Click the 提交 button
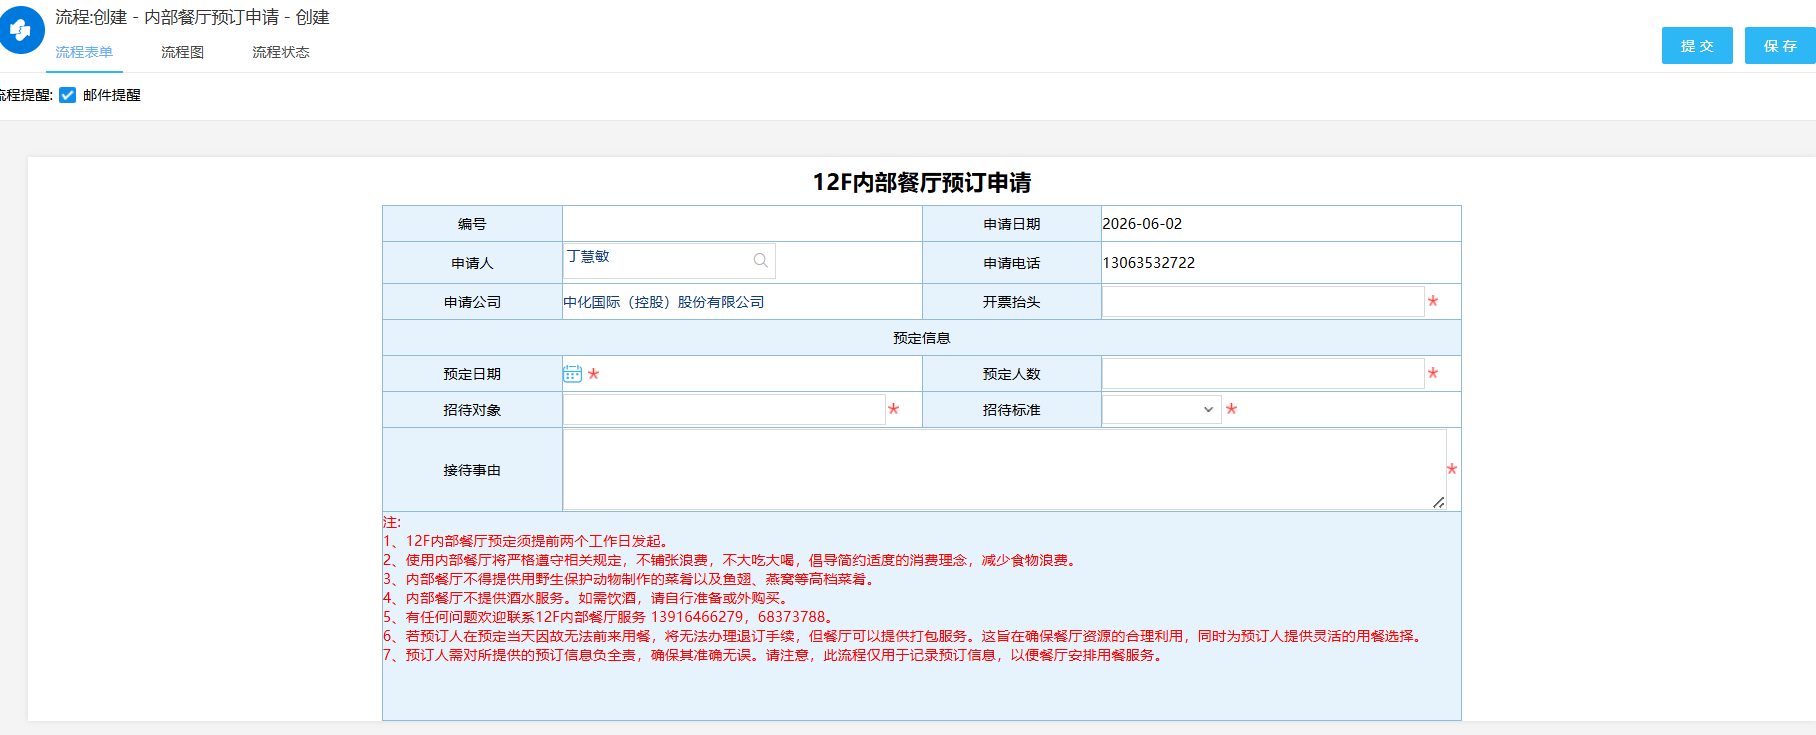The width and height of the screenshot is (1816, 735). coord(1697,46)
